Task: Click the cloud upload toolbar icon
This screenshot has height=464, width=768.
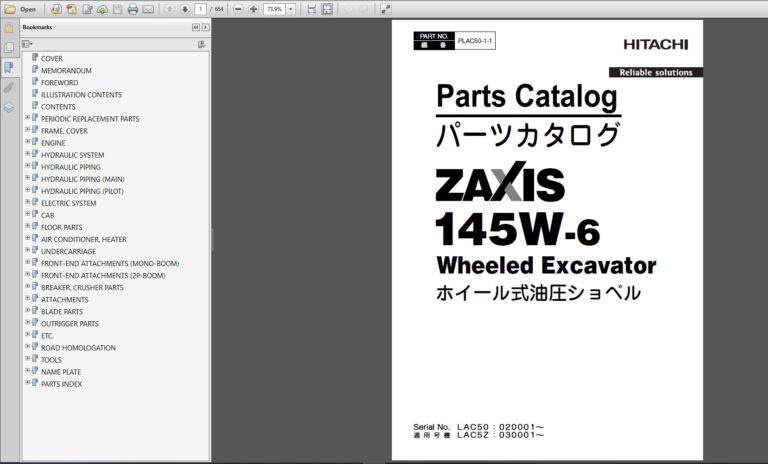Action: pos(102,9)
